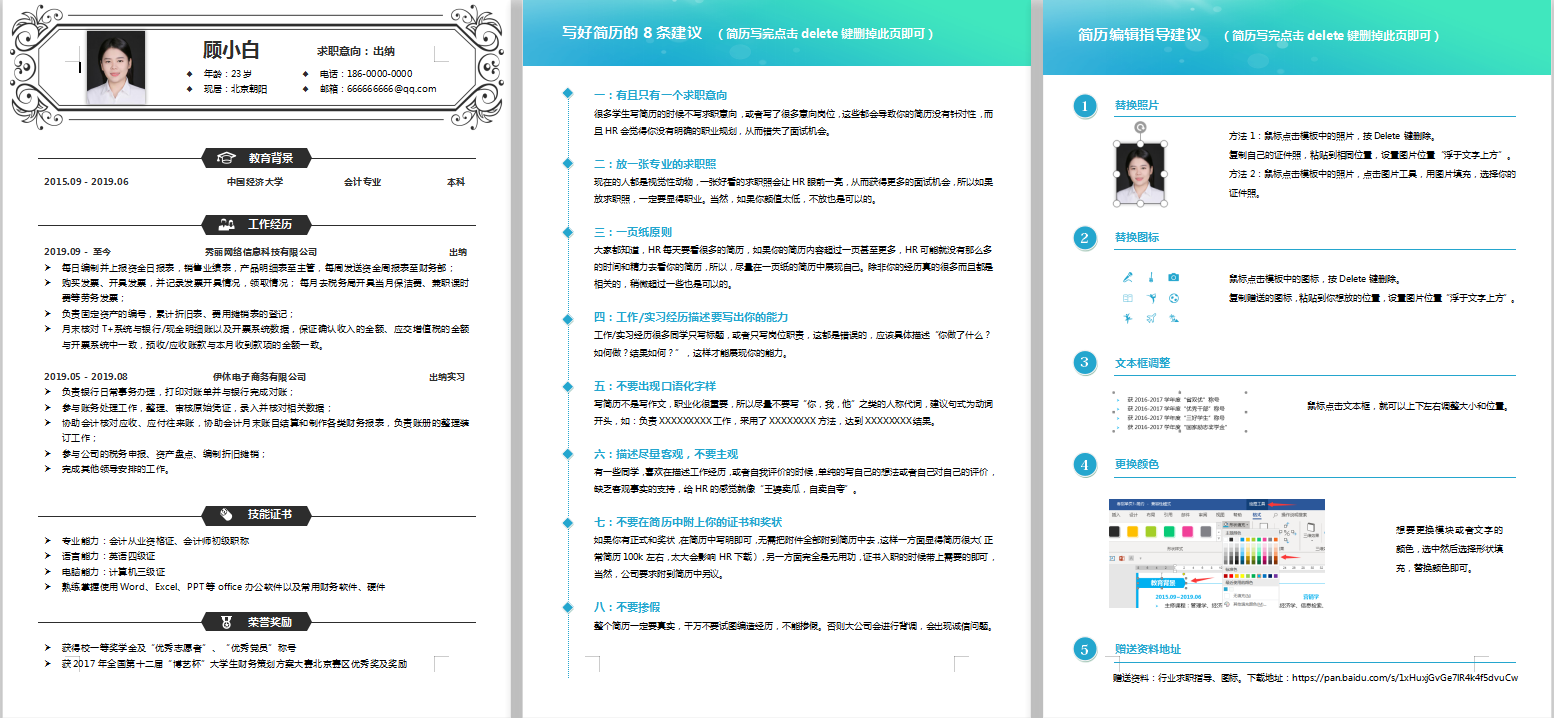Select the camera icon under 替换图标
The height and width of the screenshot is (718, 1554).
pyautogui.click(x=1174, y=277)
